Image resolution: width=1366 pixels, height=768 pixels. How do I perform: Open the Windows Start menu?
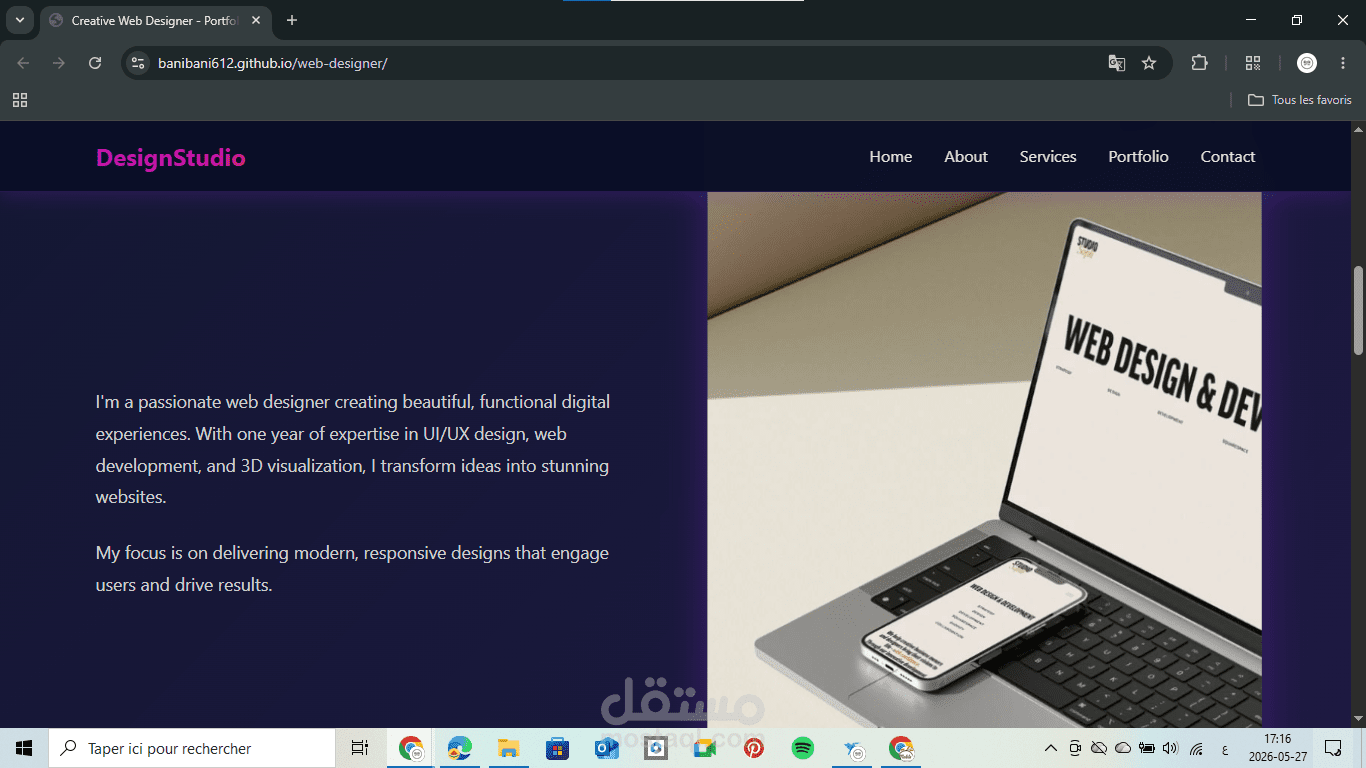point(24,748)
